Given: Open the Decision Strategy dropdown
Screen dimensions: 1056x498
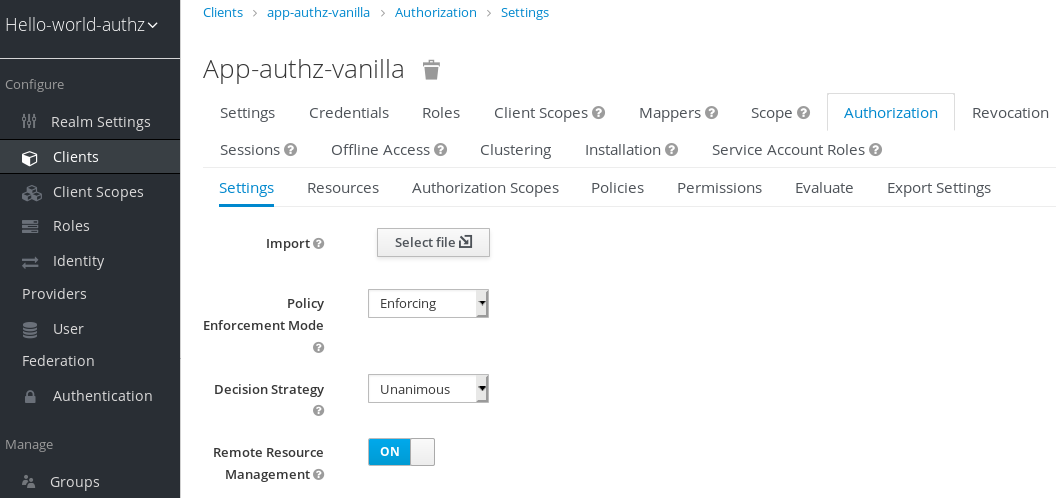Looking at the screenshot, I should (x=427, y=389).
